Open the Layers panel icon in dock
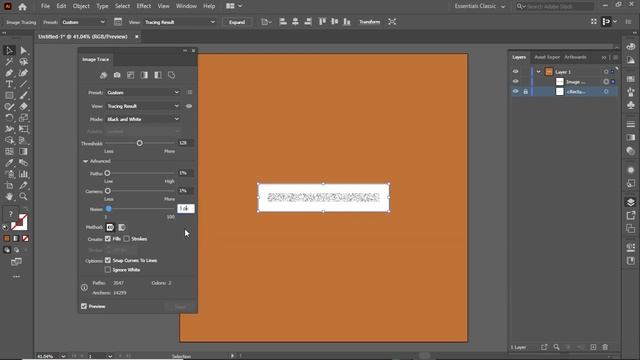The width and height of the screenshot is (640, 360). 631,202
